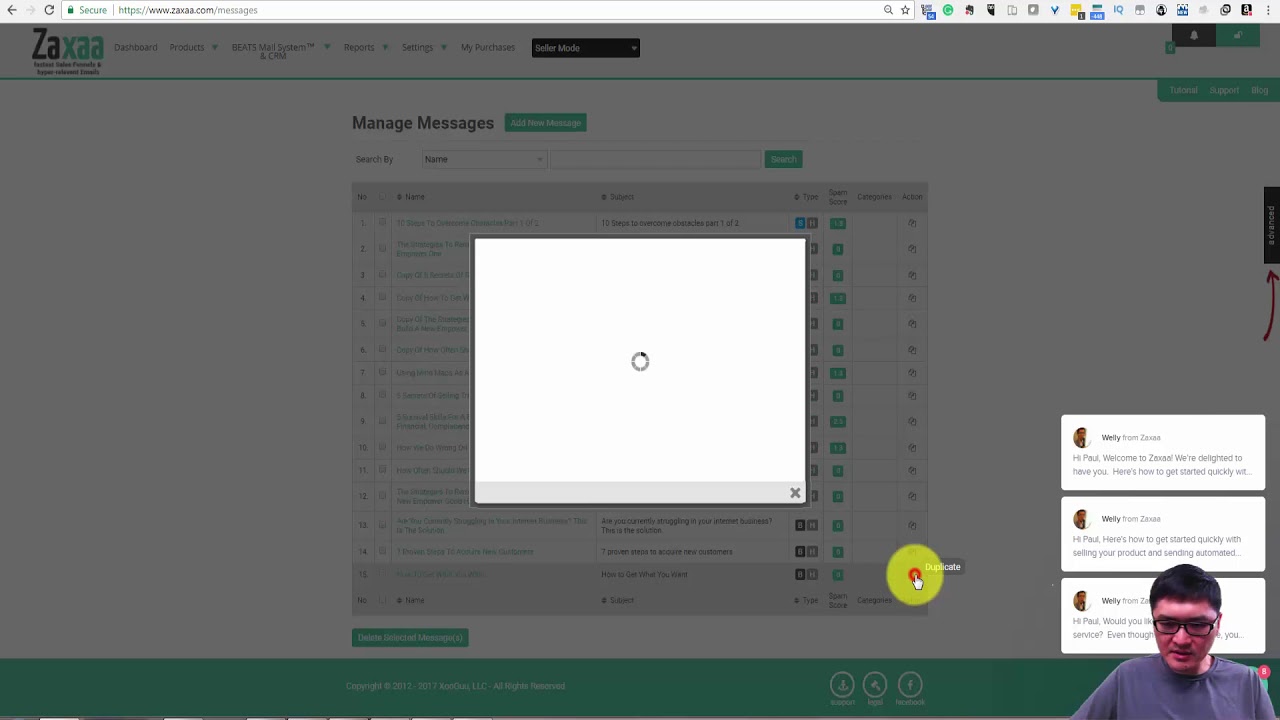Image resolution: width=1280 pixels, height=720 pixels.
Task: Click the S type badge on row 1
Action: (x=799, y=223)
